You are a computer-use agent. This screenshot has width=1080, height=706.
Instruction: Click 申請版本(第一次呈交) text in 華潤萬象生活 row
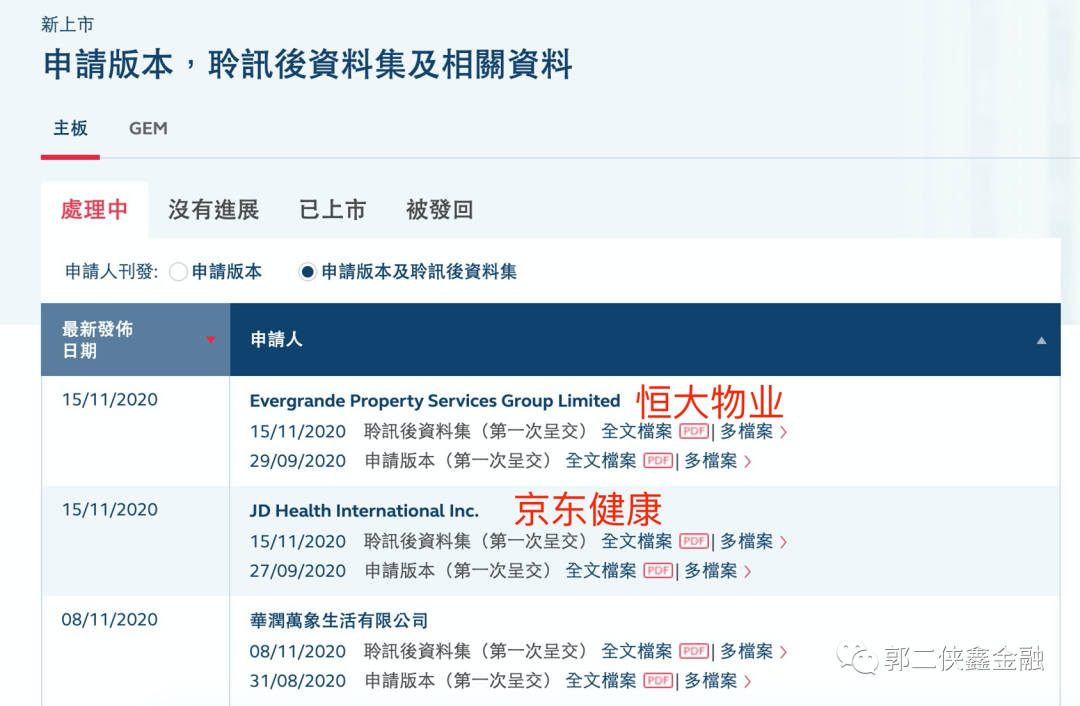pos(459,681)
